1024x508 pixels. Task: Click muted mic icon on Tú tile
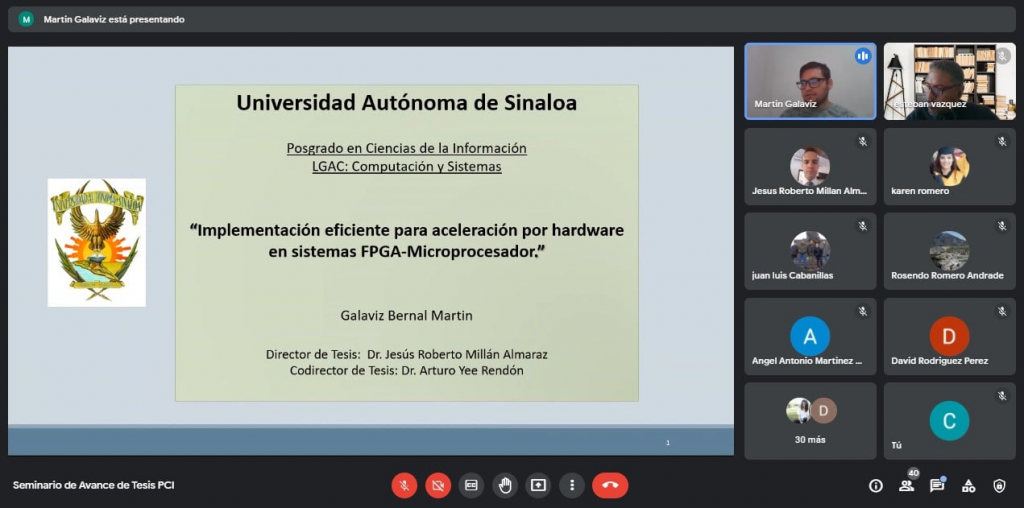click(1002, 396)
